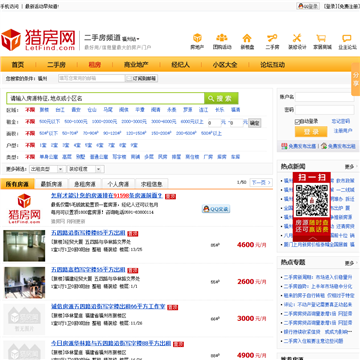Click the 猎房网 promo logo in listings
The height and width of the screenshot is (360, 360).
pos(24,209)
